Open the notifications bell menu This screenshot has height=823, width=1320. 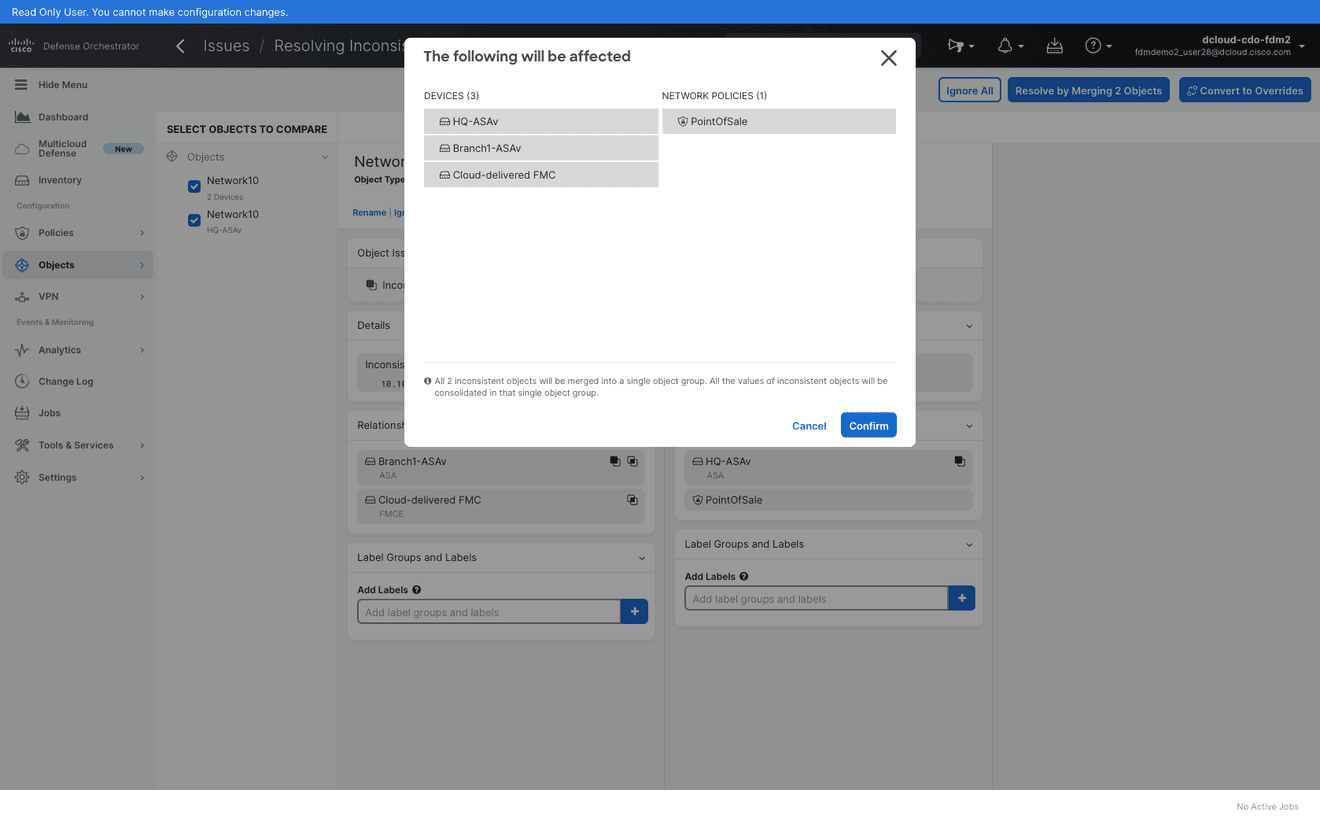(1010, 46)
